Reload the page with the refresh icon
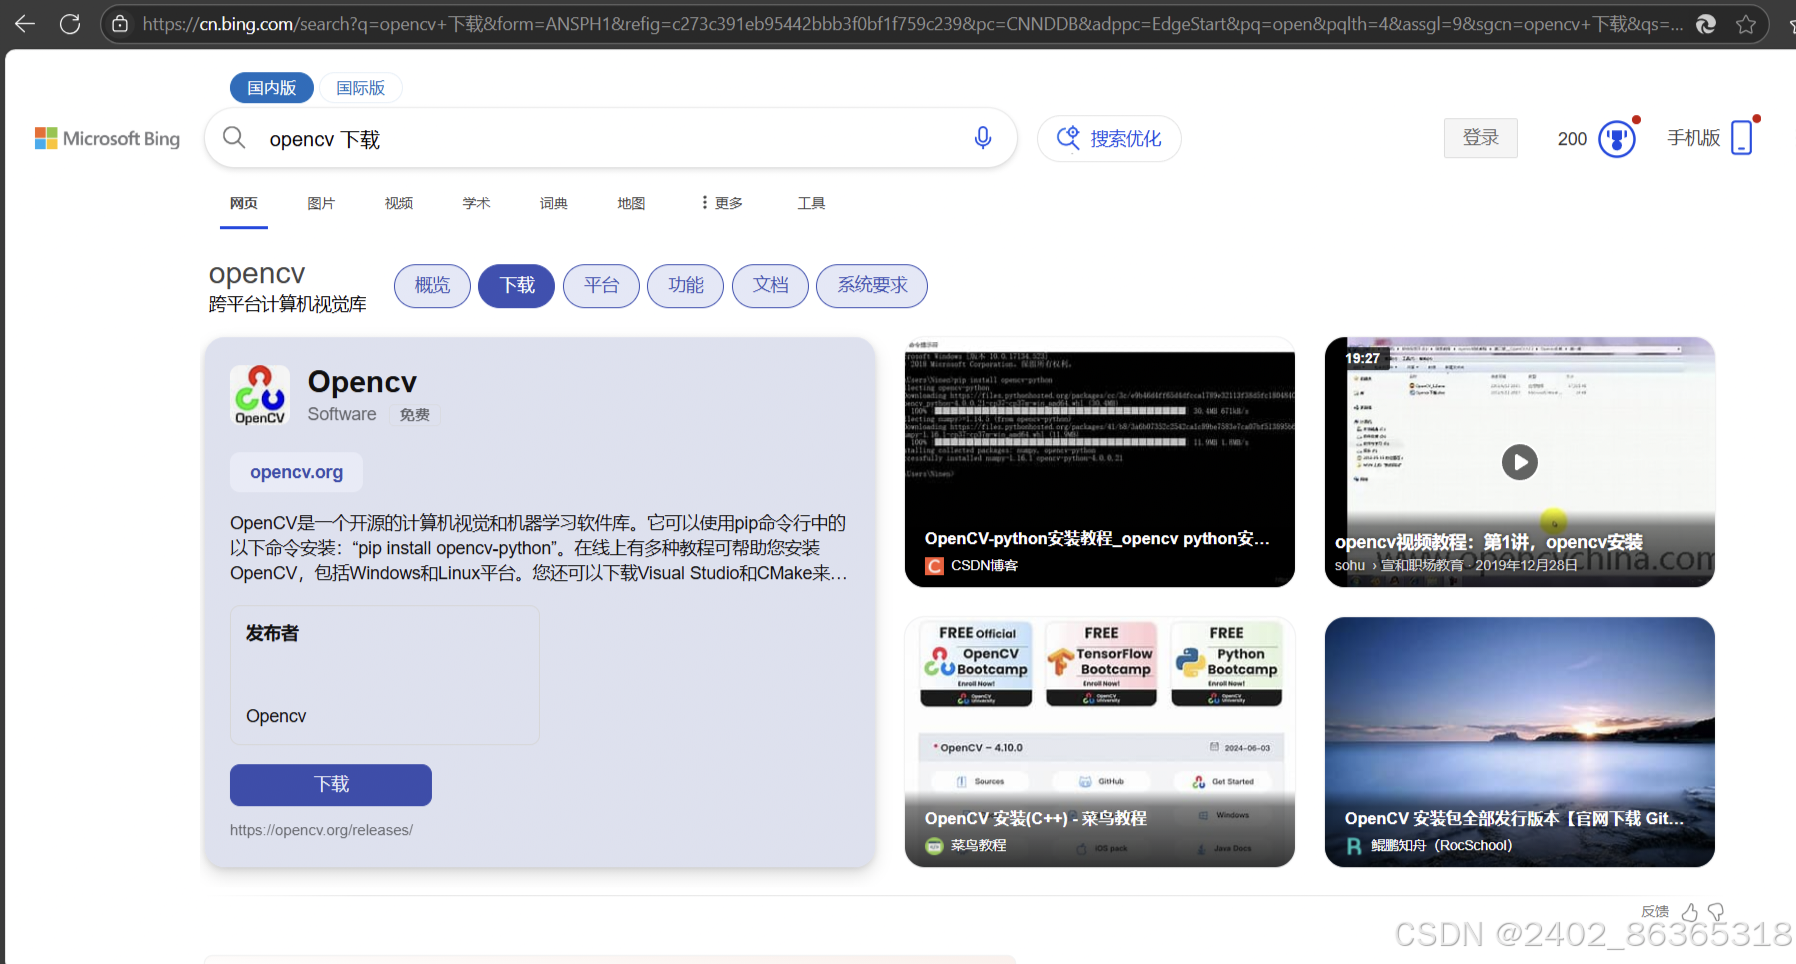Screen dimensions: 1796x964 click(x=70, y=24)
